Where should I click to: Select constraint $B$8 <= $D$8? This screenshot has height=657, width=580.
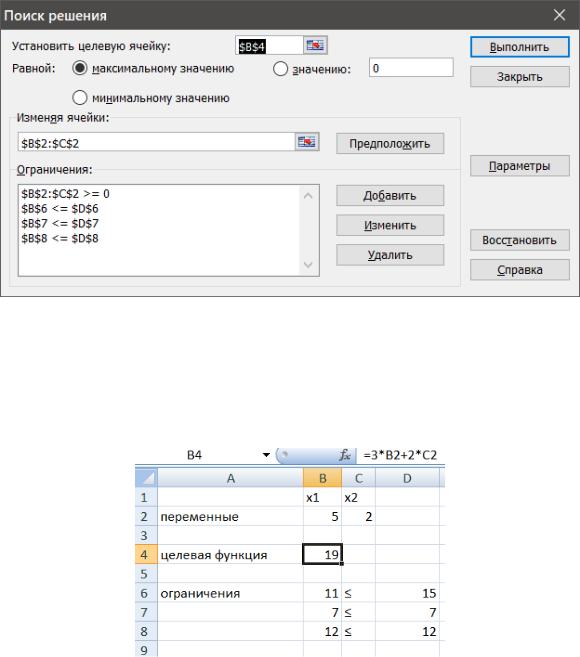60,238
